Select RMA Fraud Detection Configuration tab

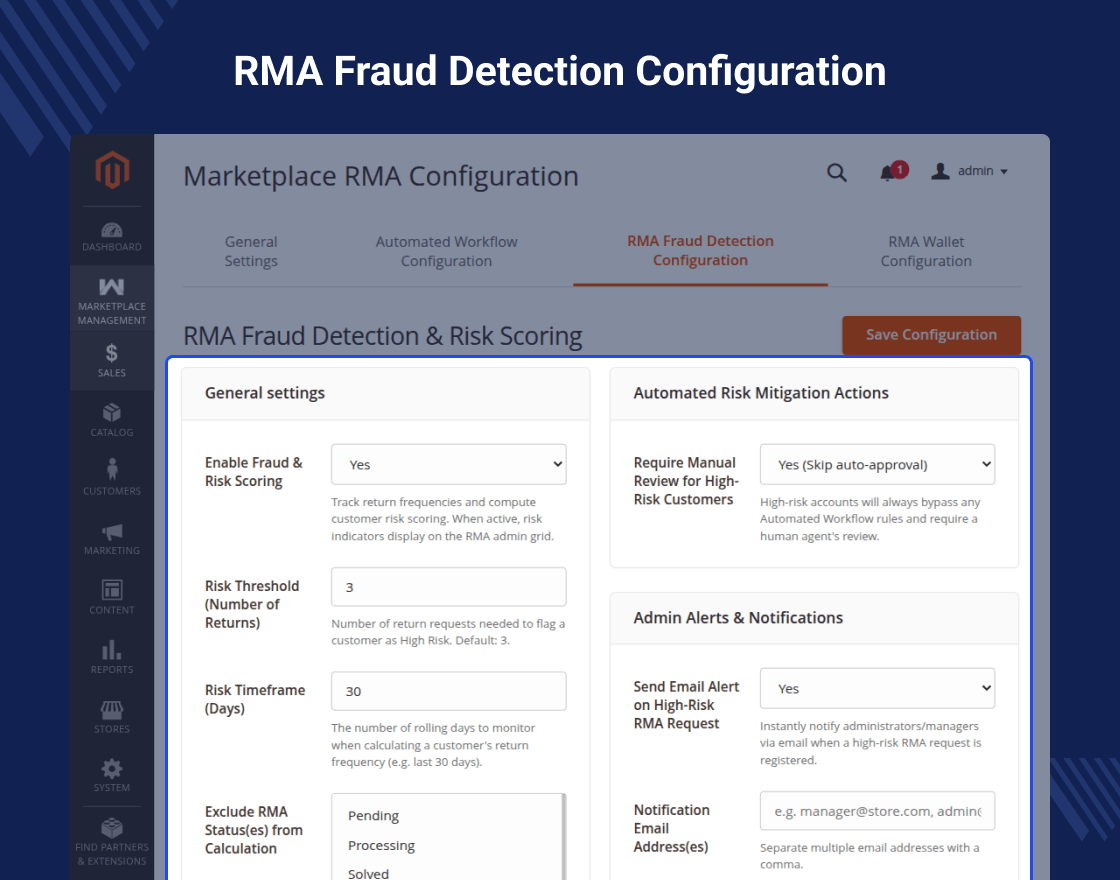[701, 251]
